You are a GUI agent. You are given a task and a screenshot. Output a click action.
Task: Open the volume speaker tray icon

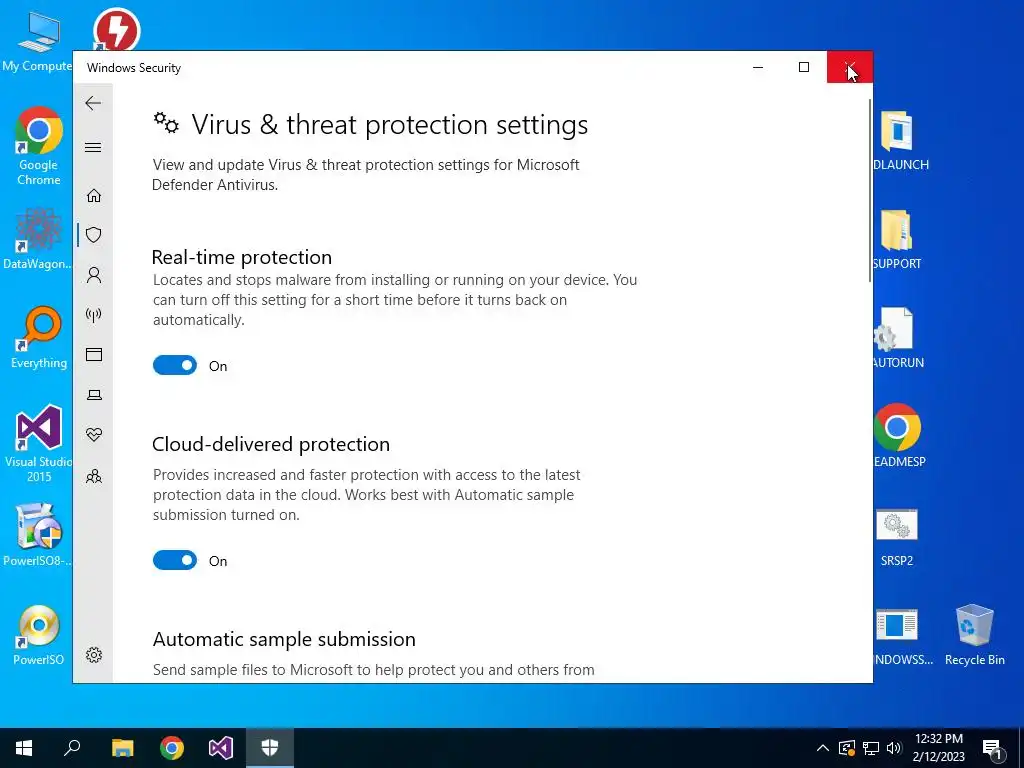click(894, 748)
